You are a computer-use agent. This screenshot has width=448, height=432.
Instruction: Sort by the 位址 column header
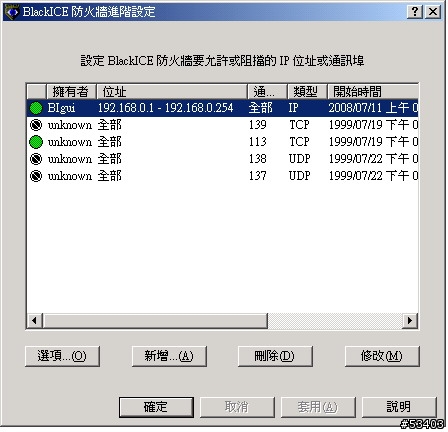point(172,91)
